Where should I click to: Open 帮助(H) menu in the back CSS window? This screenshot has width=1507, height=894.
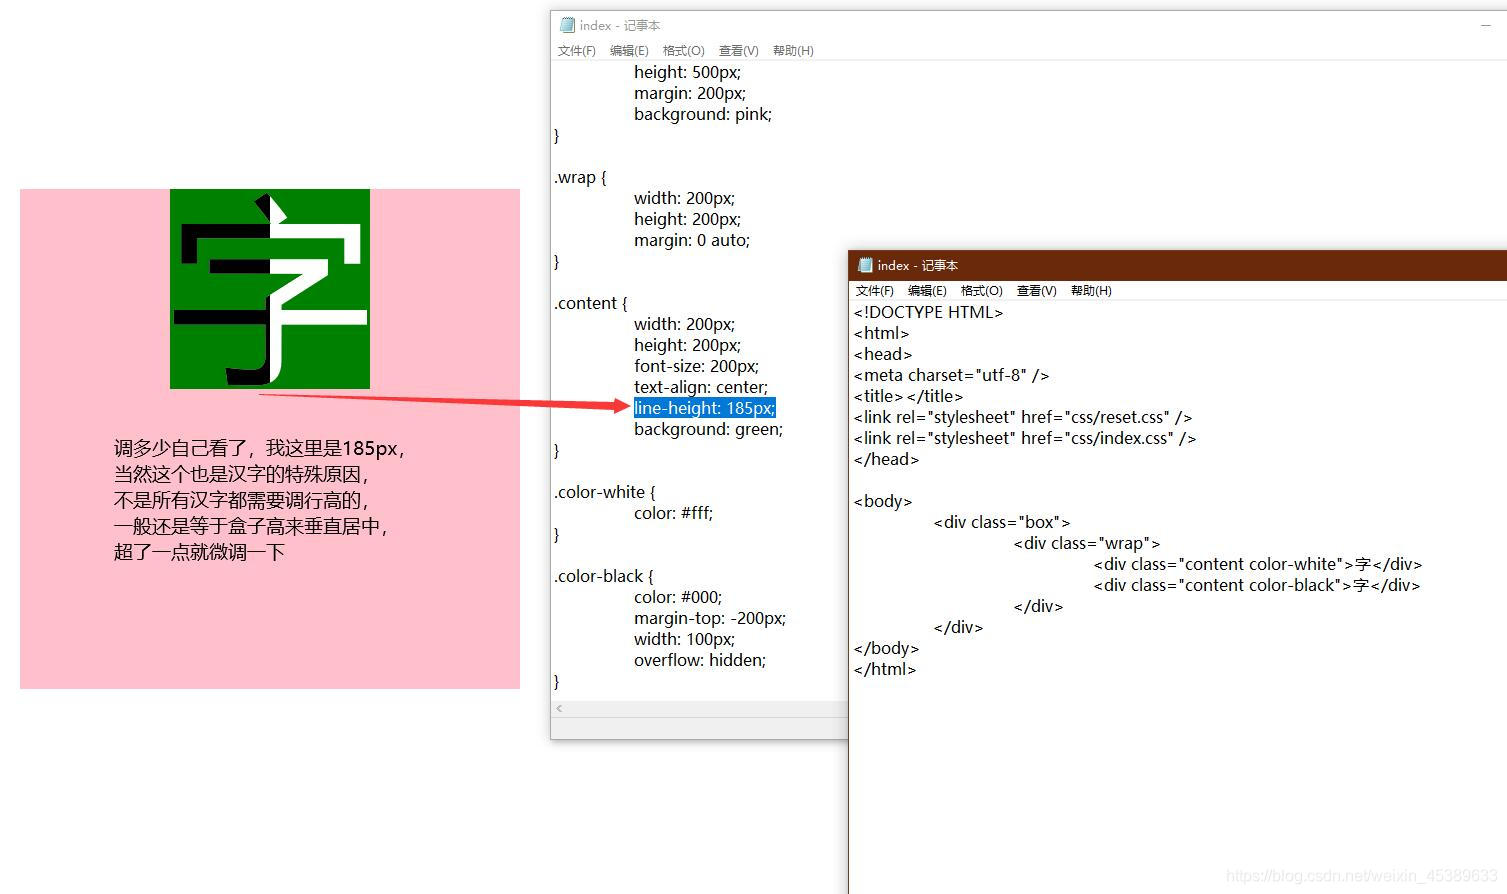point(793,51)
